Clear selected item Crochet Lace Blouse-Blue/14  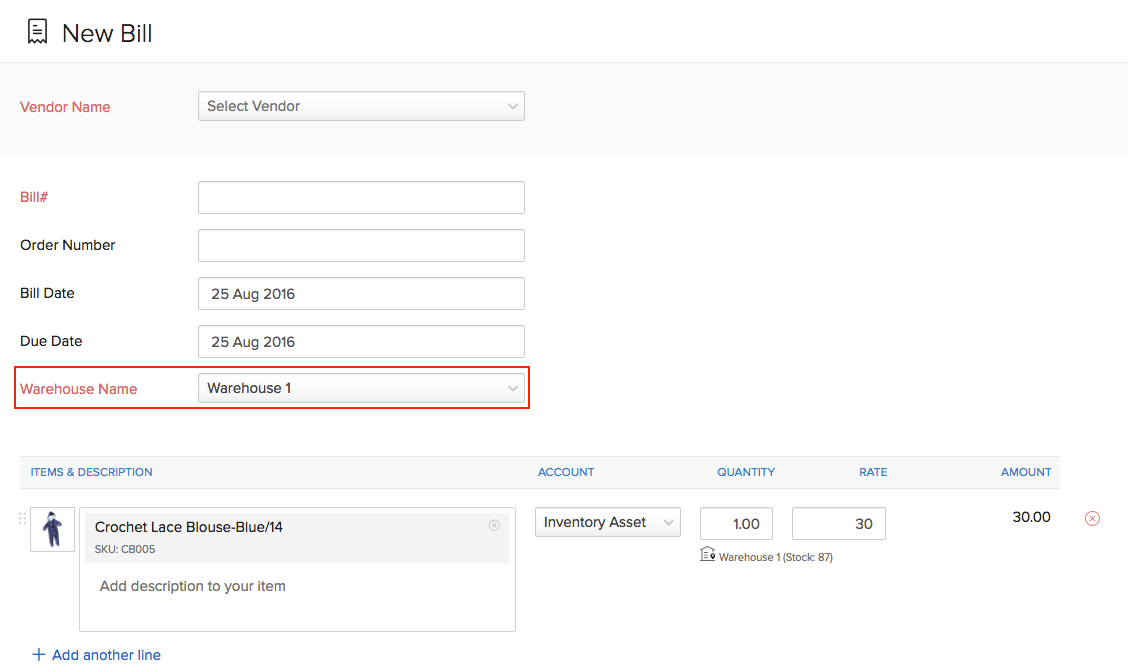pyautogui.click(x=494, y=525)
